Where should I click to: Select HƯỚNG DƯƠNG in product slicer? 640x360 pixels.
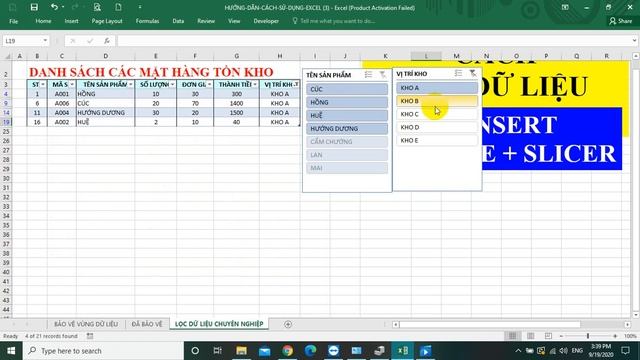click(347, 128)
